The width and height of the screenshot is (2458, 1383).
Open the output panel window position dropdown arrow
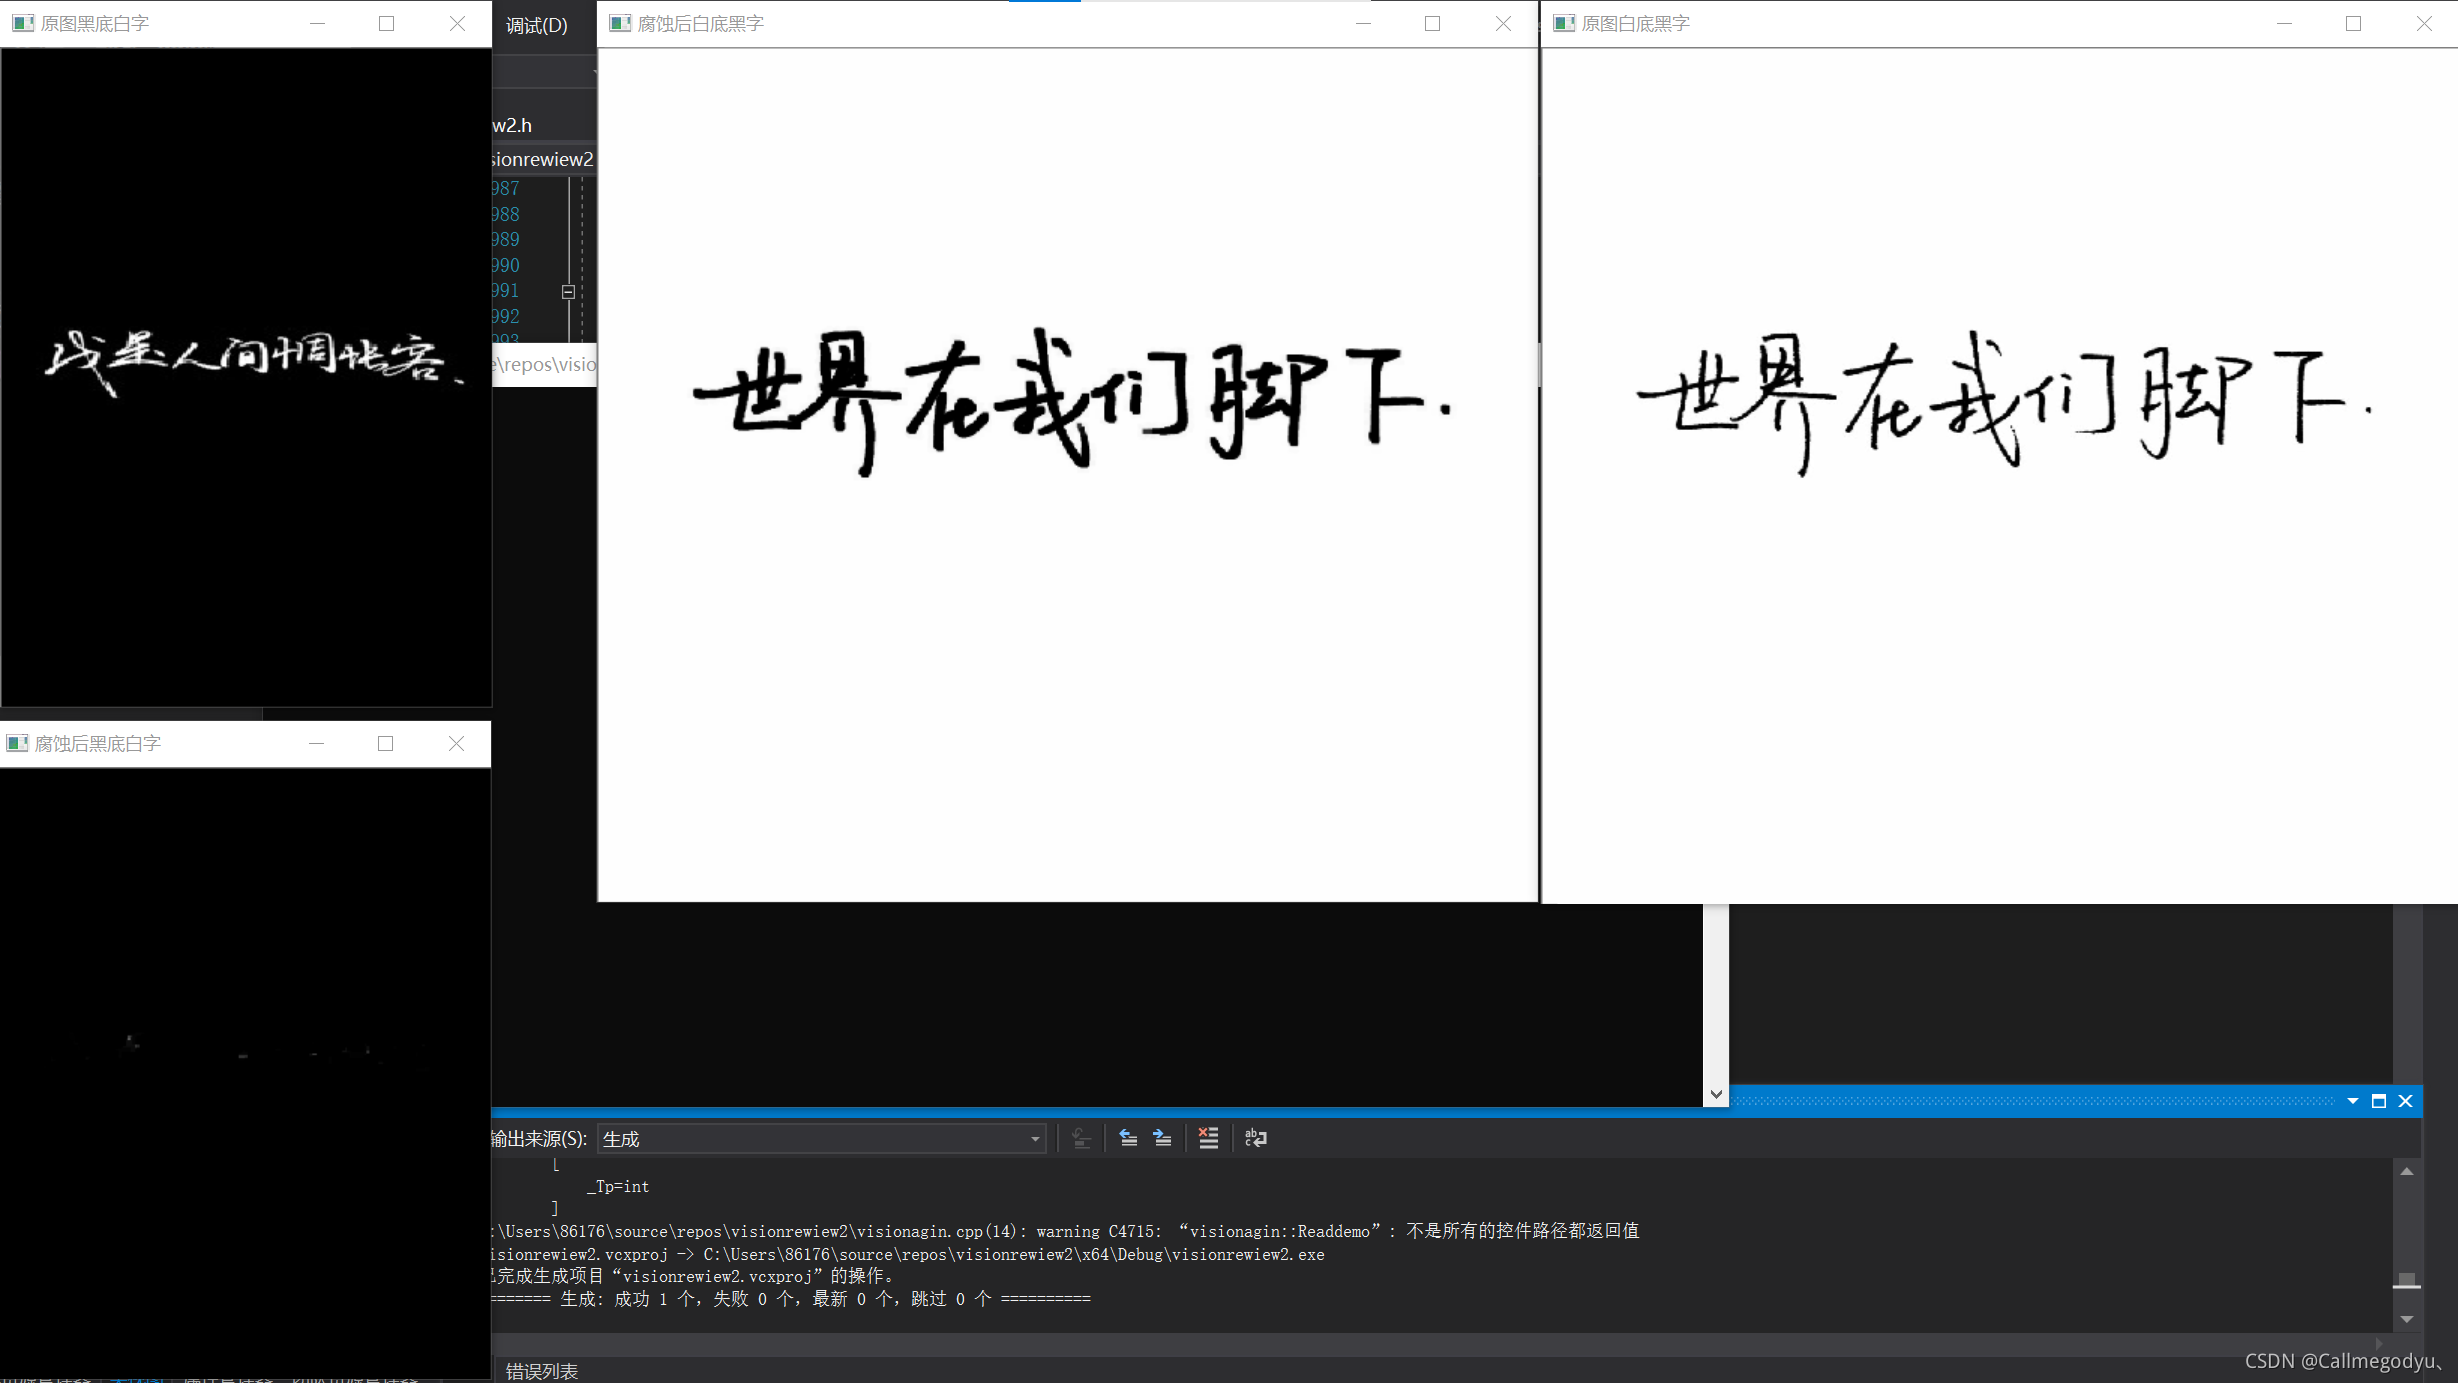pos(2353,1101)
